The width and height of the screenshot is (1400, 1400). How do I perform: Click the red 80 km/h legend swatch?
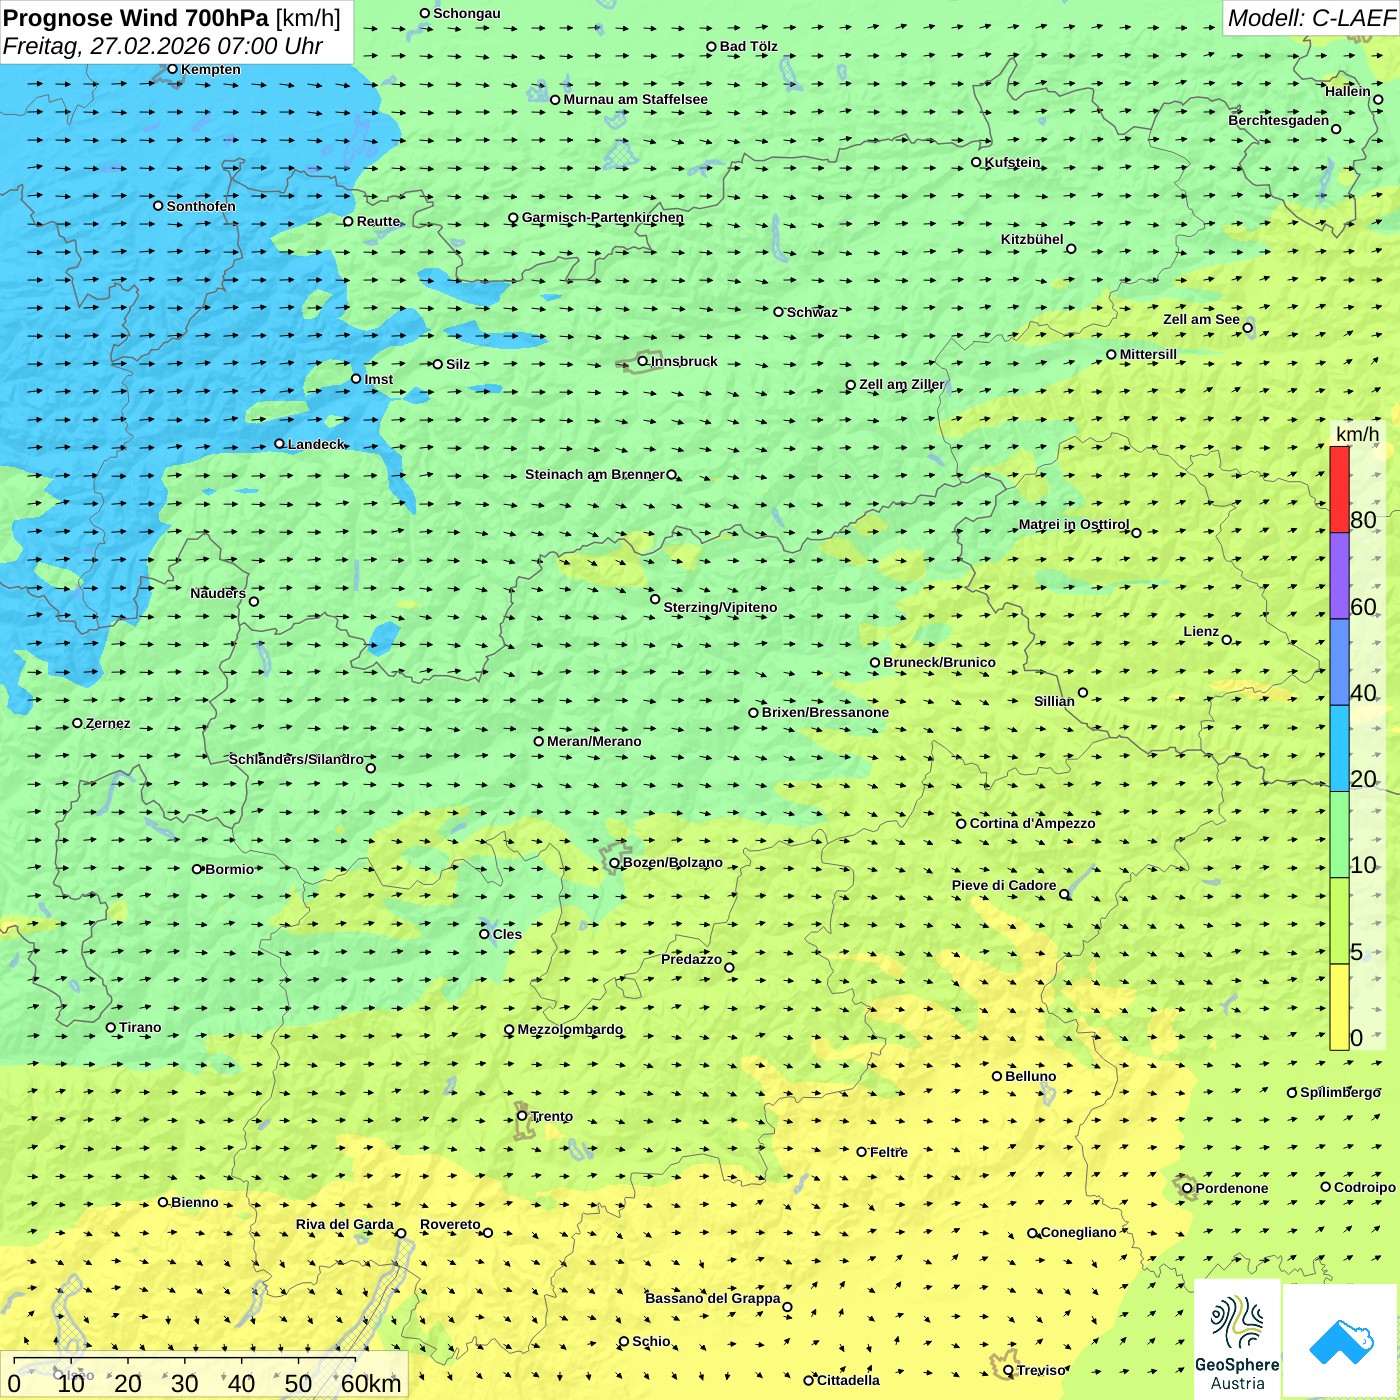(x=1339, y=489)
